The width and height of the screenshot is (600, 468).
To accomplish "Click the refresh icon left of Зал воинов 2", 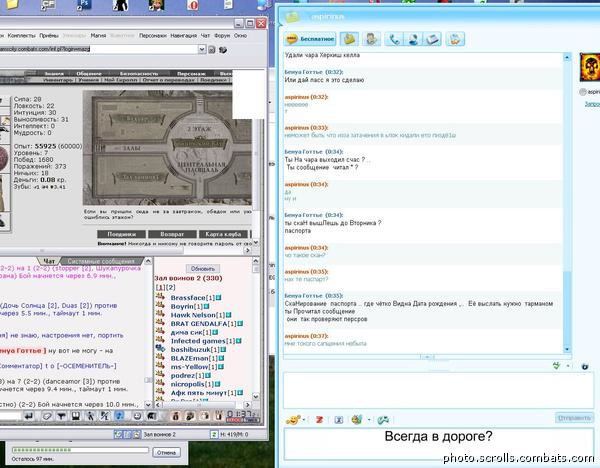I will (x=117, y=434).
